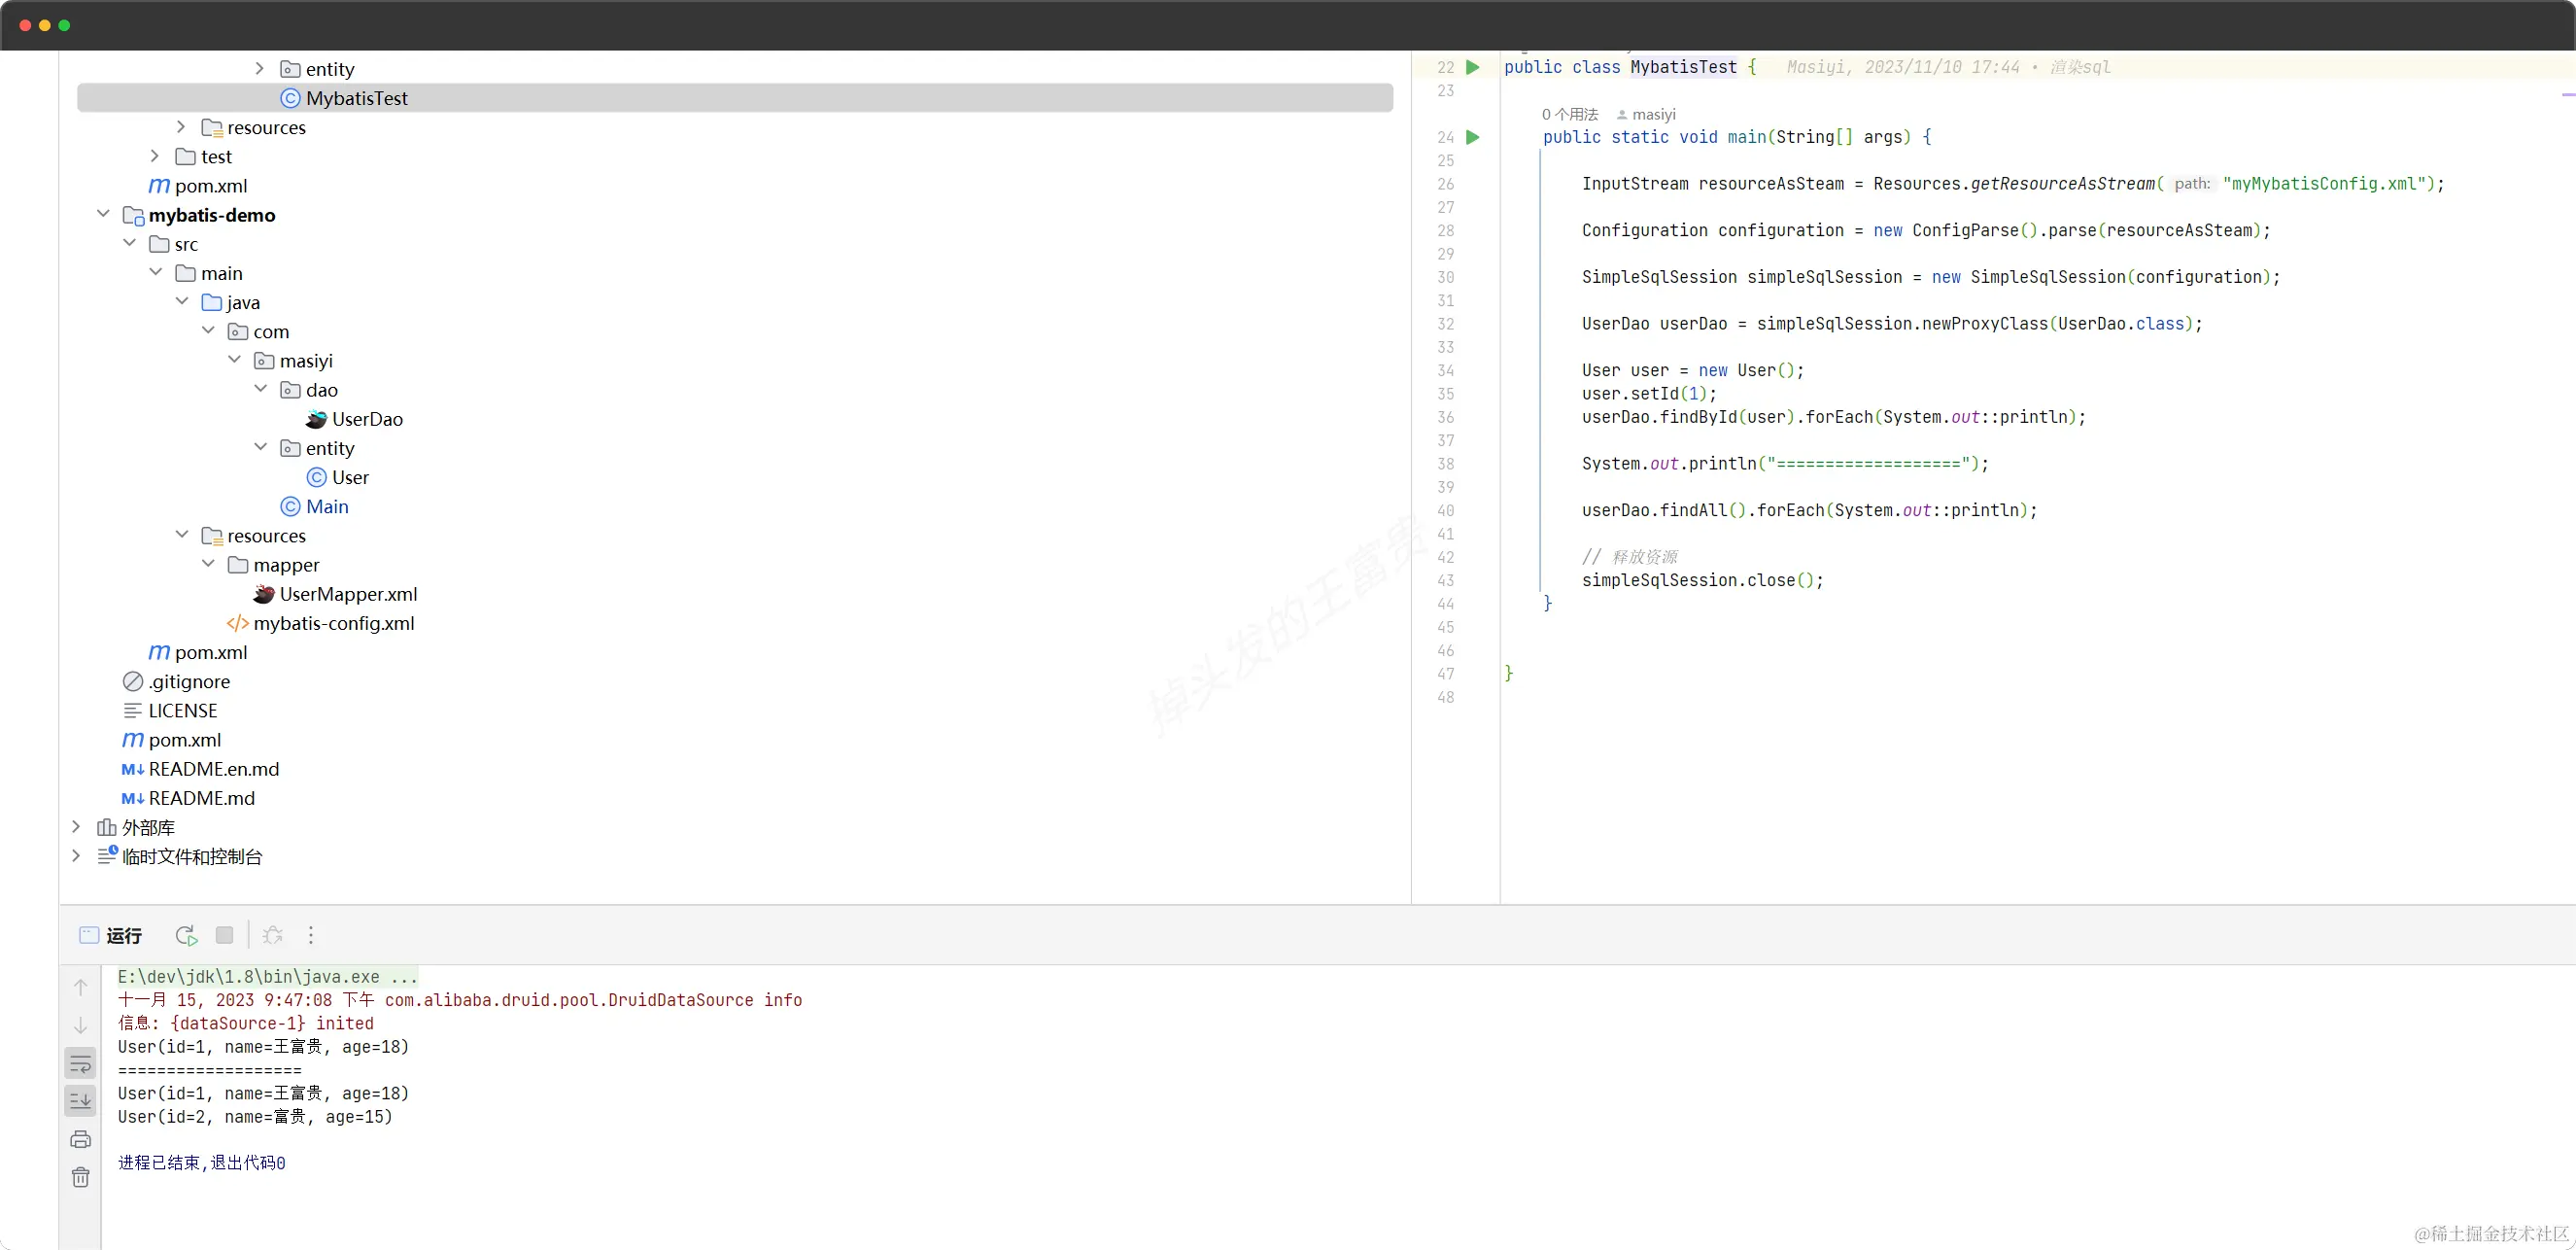Click the masiyi author hint above main

tap(1648, 114)
